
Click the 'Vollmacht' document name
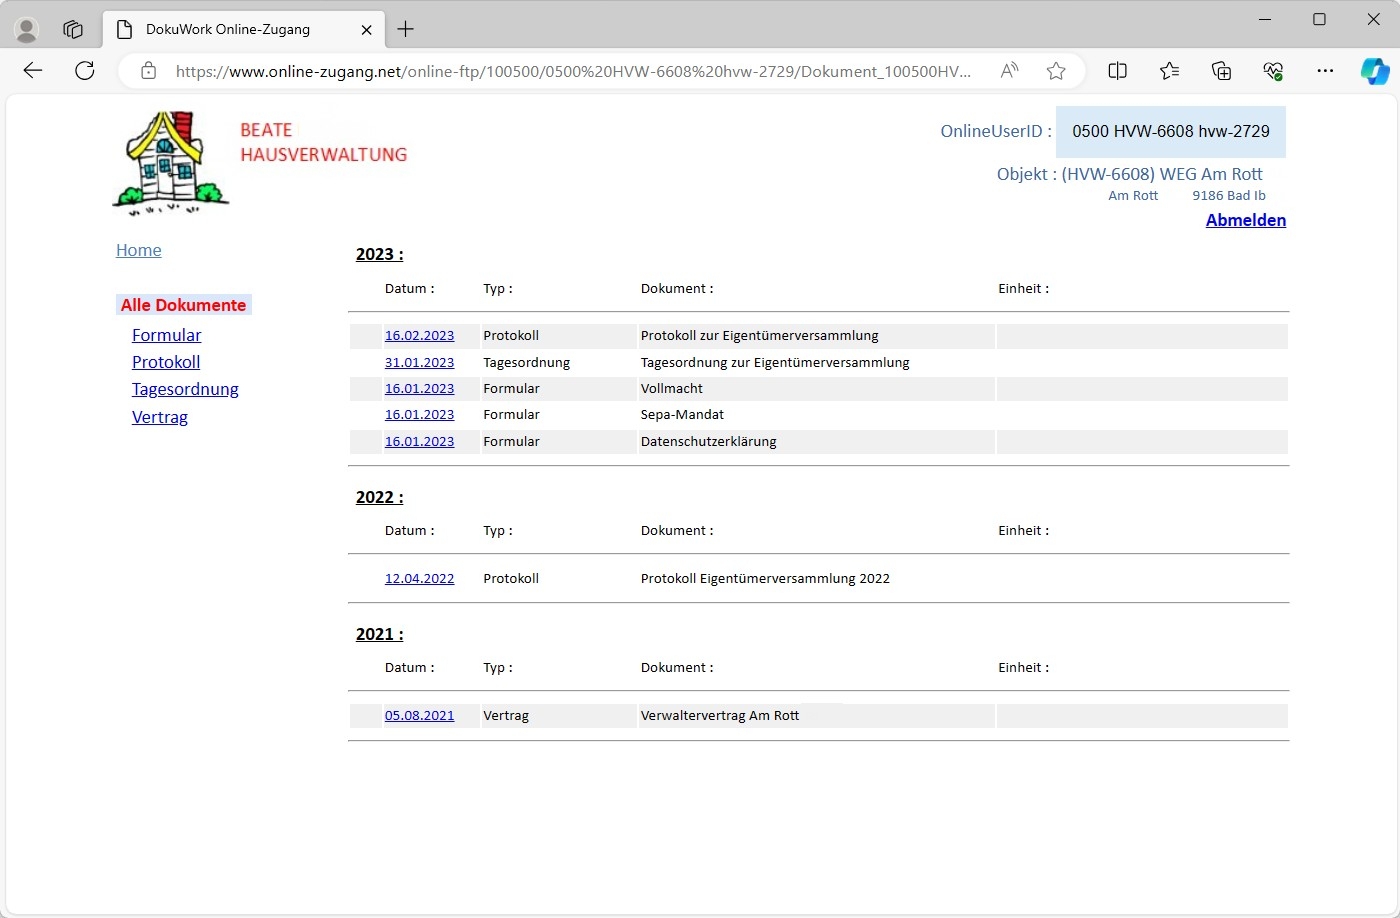pyautogui.click(x=672, y=388)
